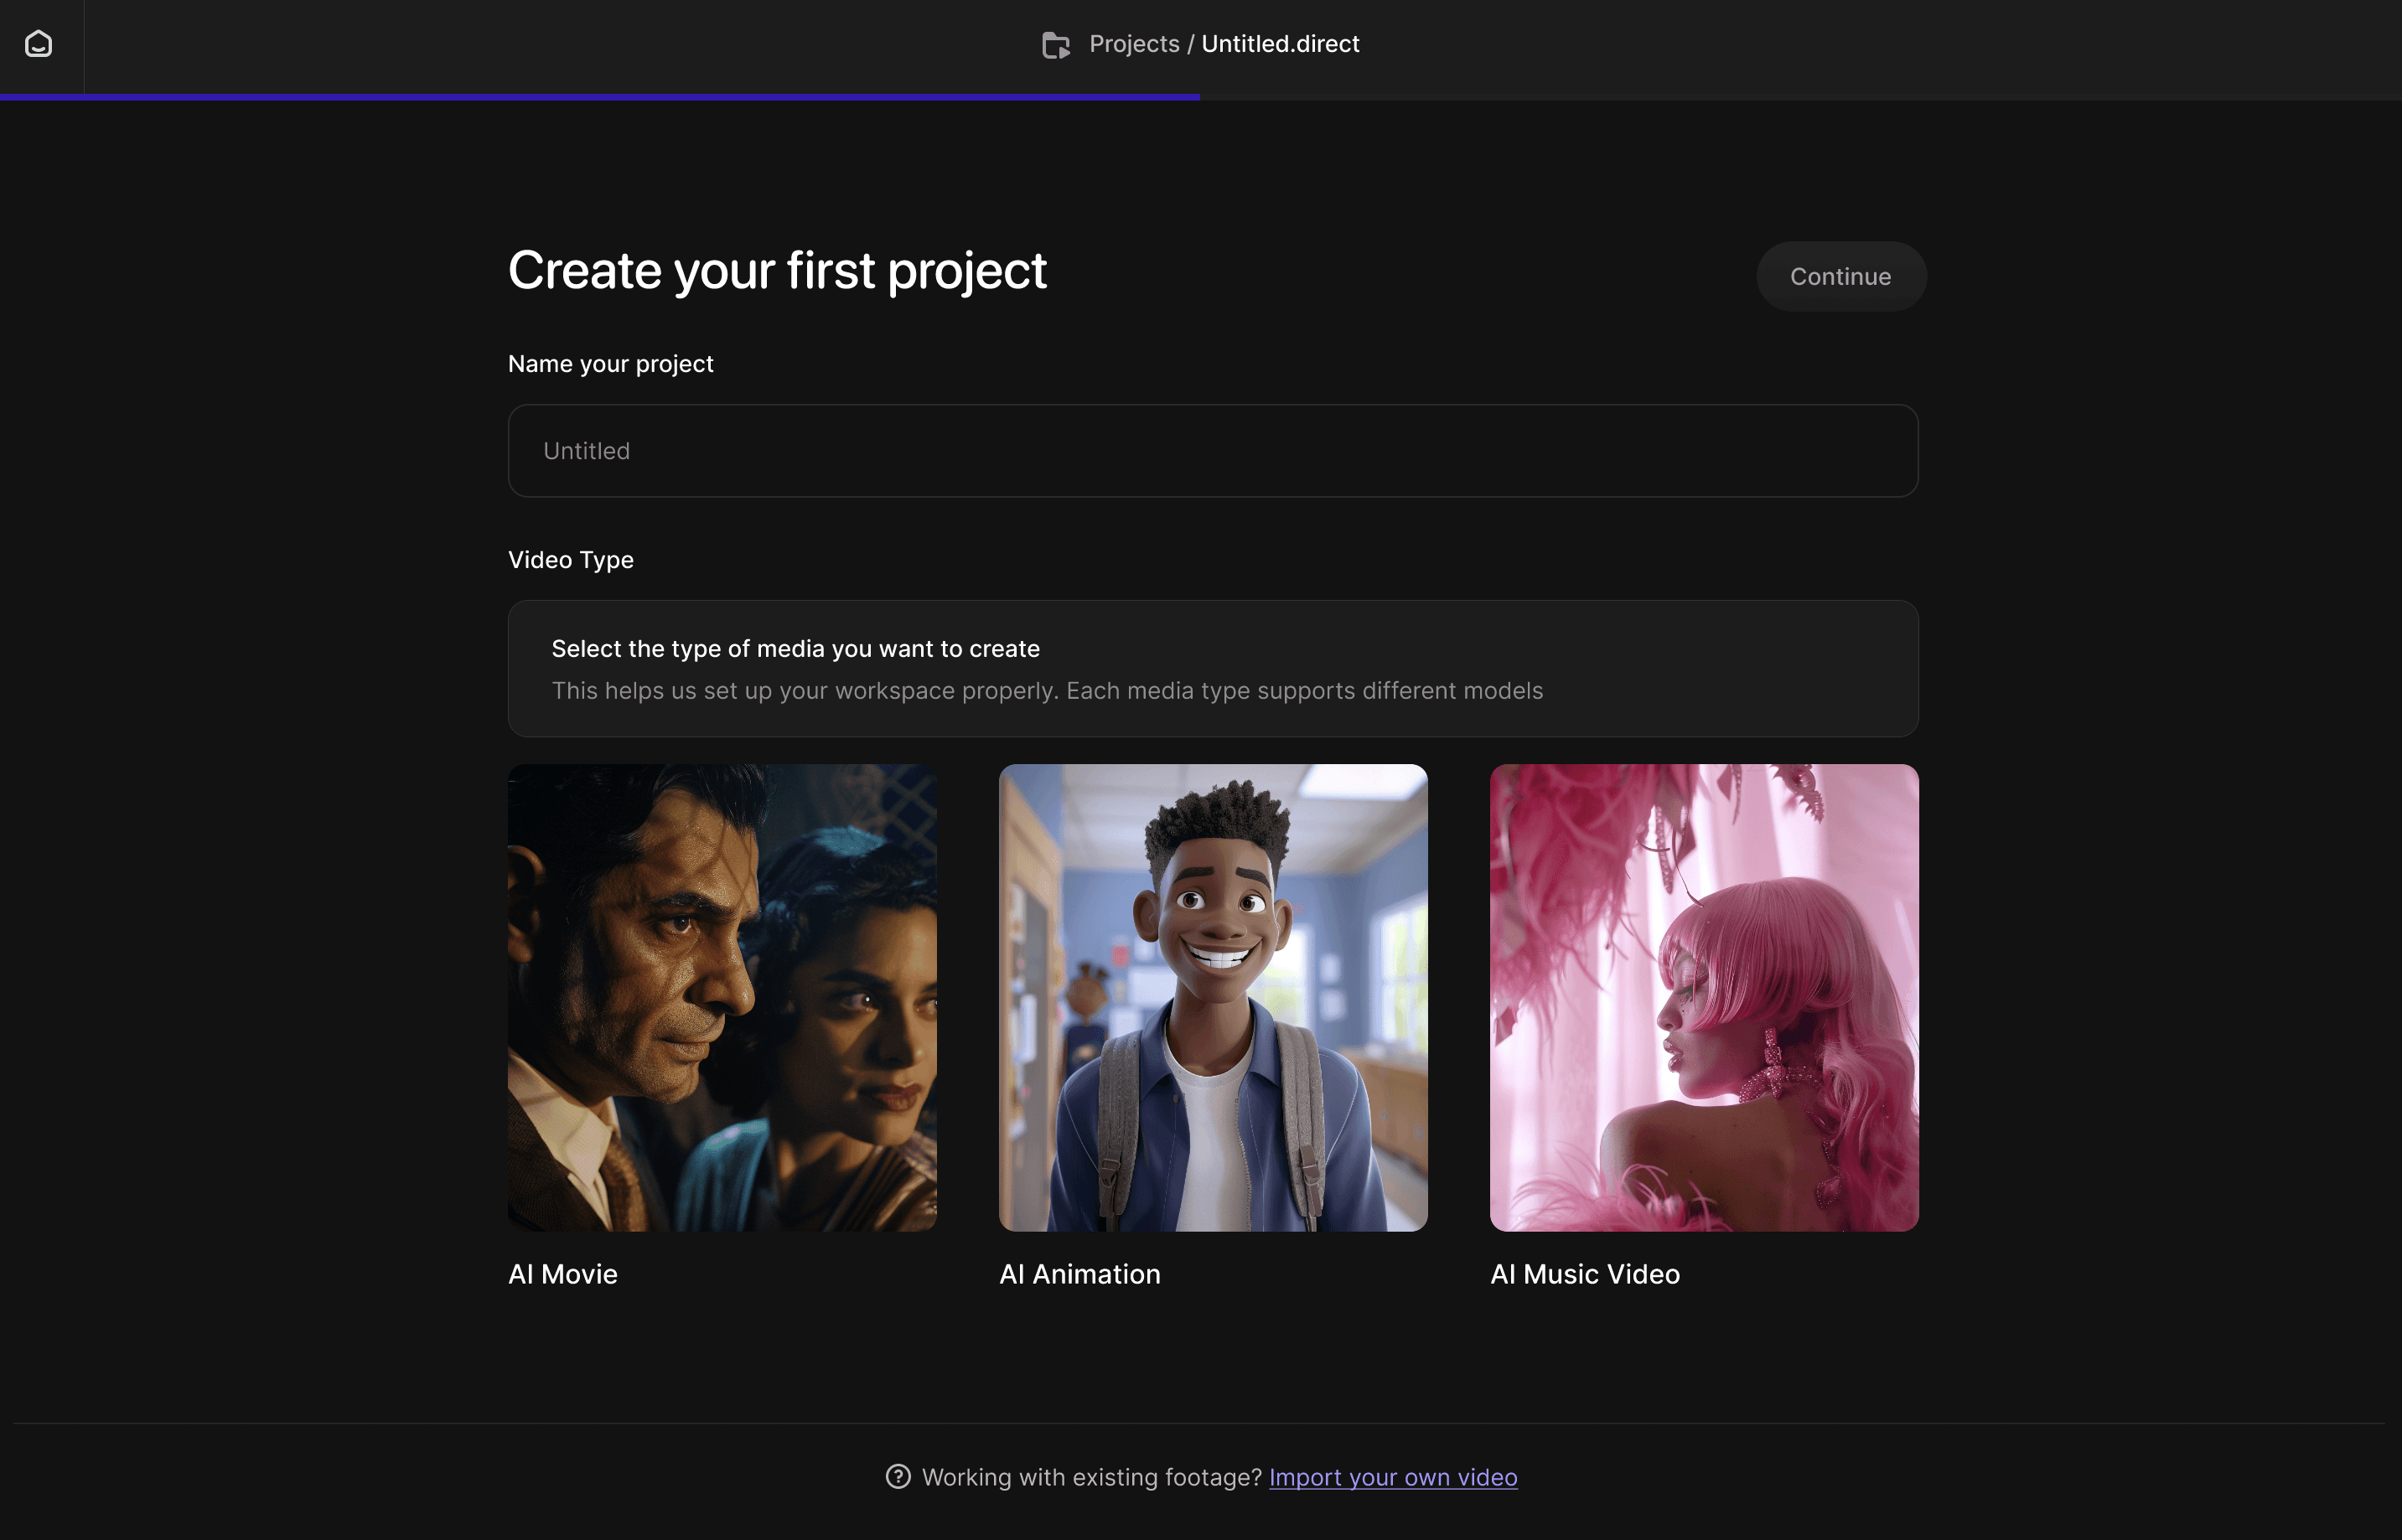Open the Import your own video link
This screenshot has width=2402, height=1540.
tap(1392, 1477)
